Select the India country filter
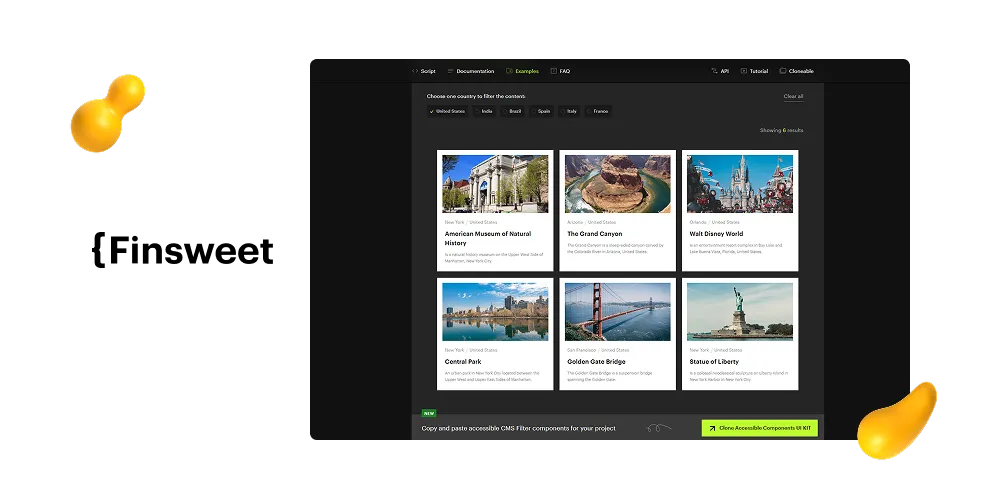 tap(484, 111)
